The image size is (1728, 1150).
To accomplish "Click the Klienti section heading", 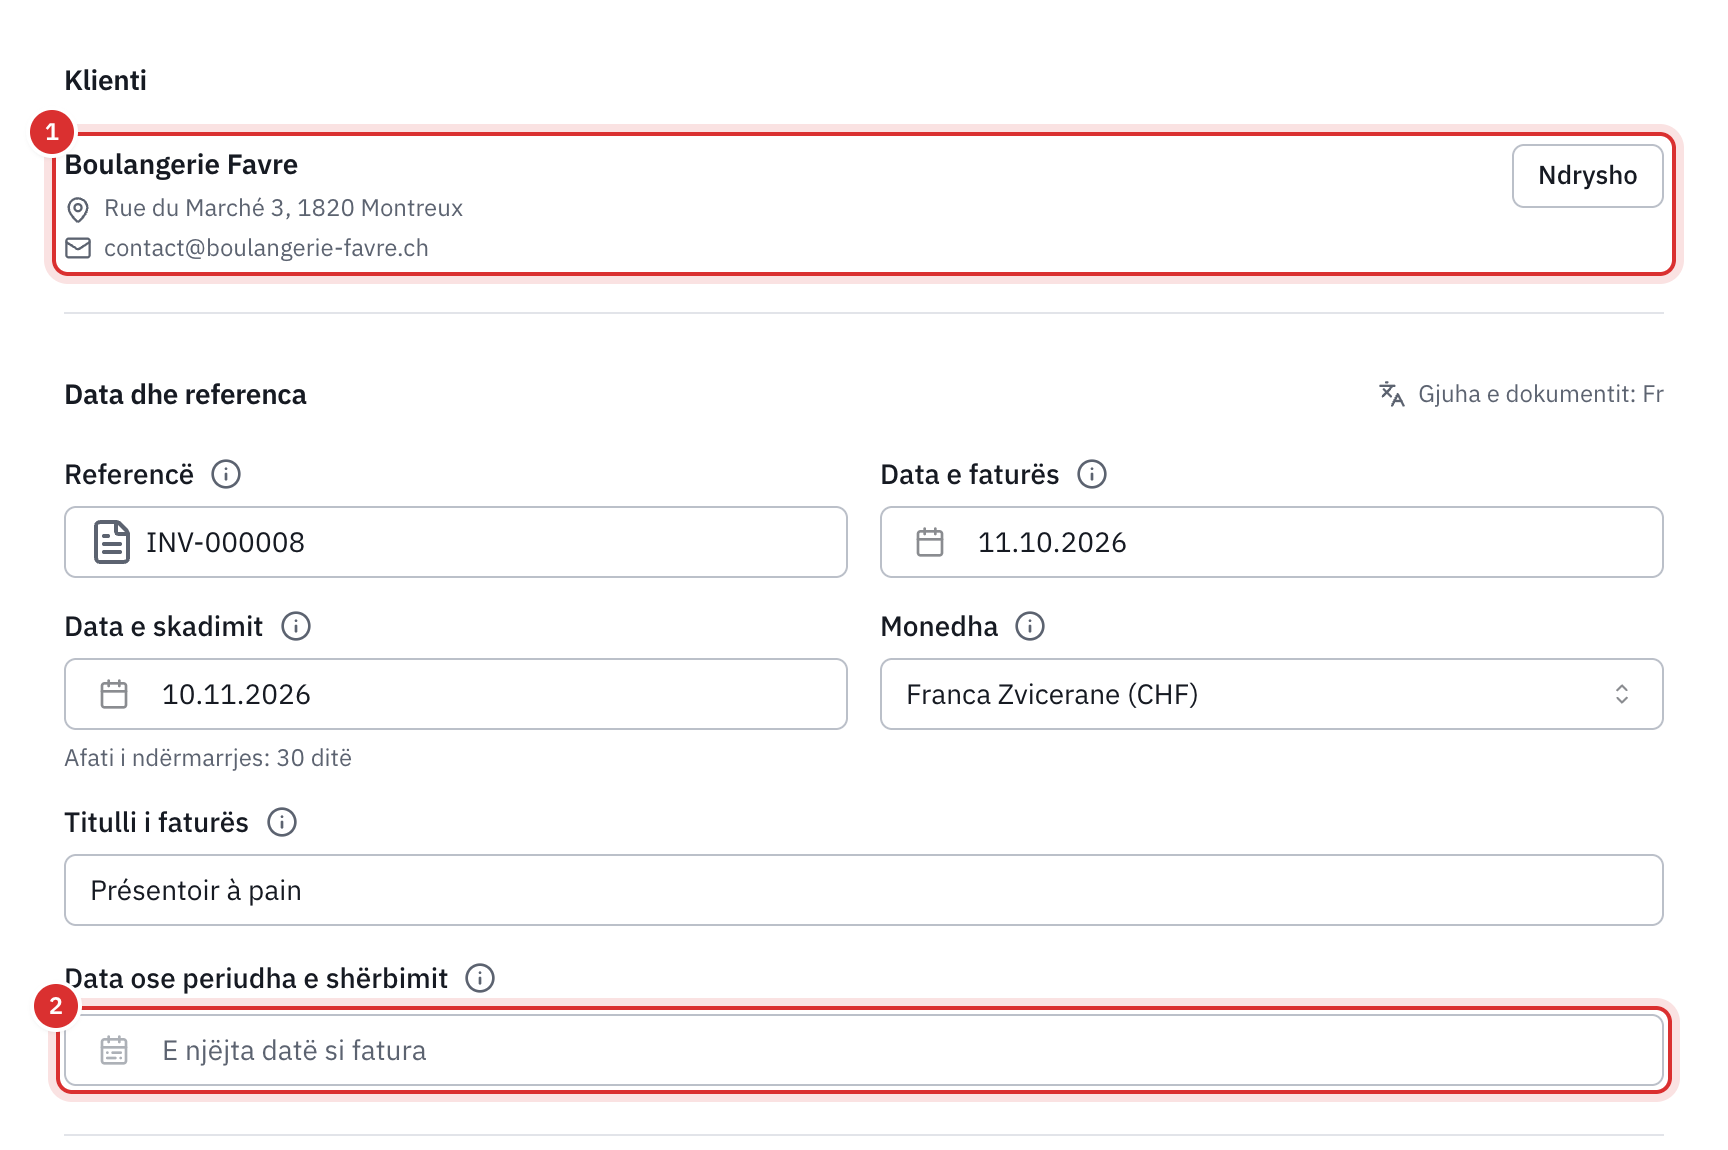I will point(106,80).
